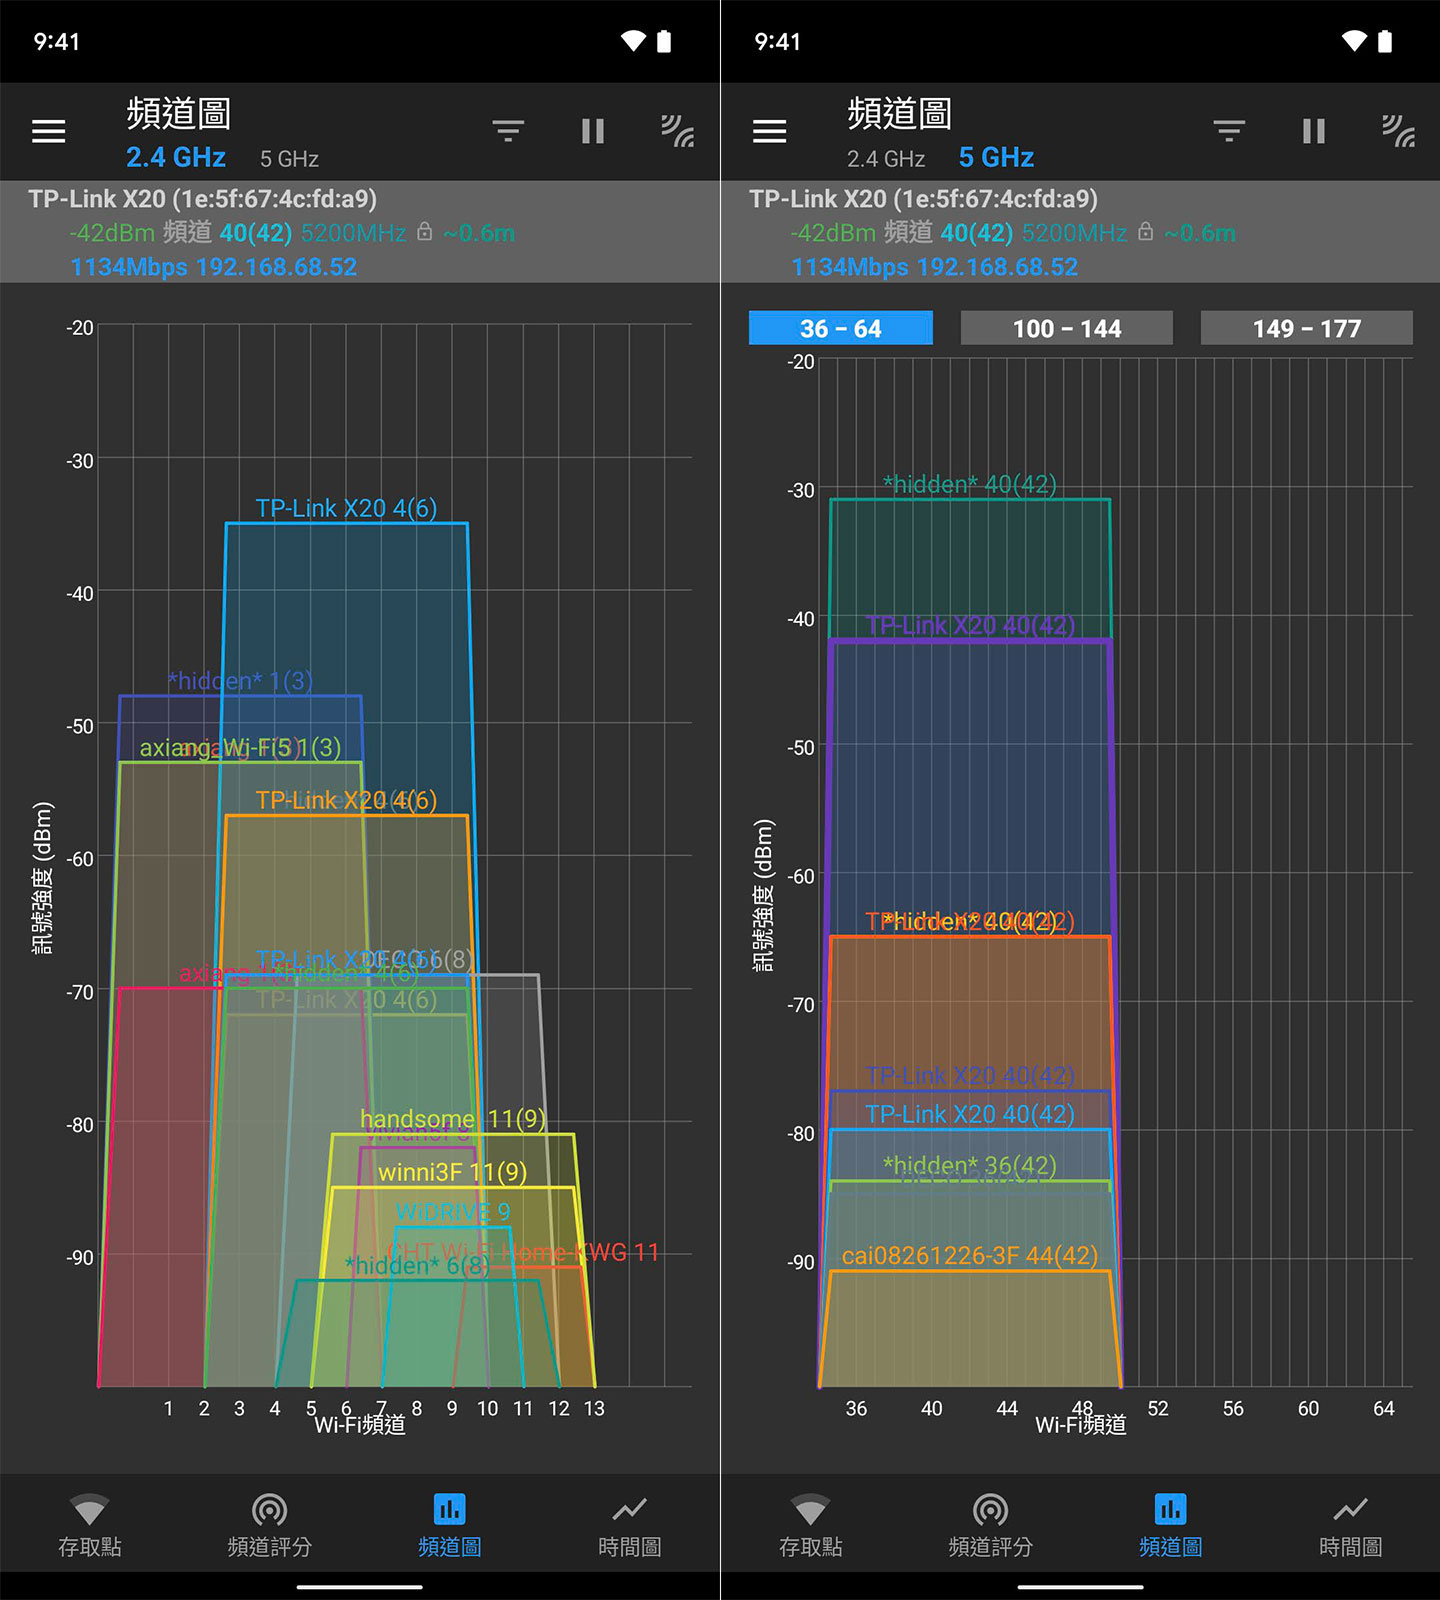
Task: Tap Wi-Fi scan icon in right screen
Action: [1398, 131]
